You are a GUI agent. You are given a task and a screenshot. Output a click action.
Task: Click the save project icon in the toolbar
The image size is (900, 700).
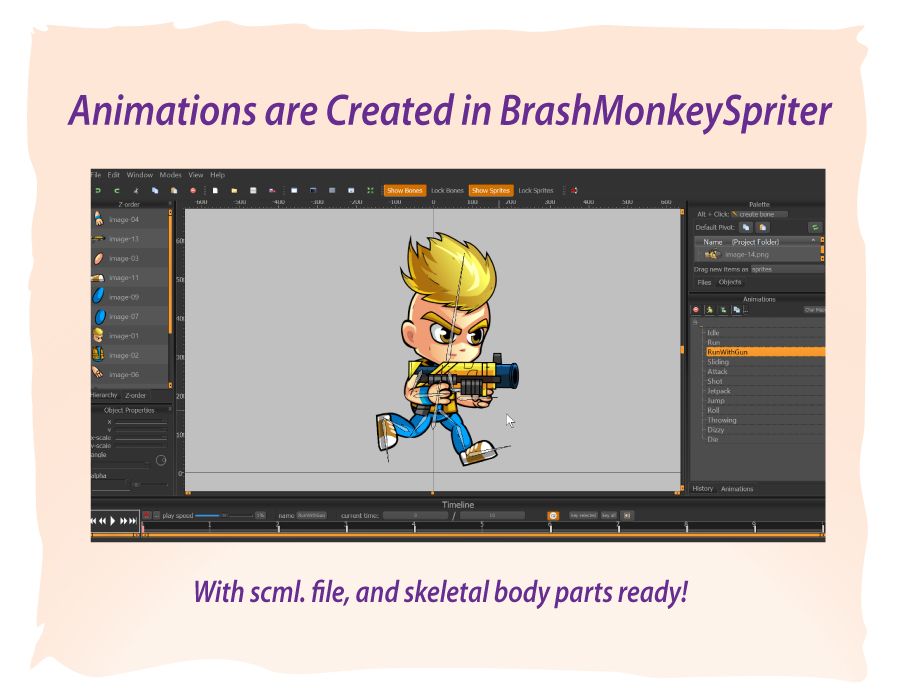pos(253,190)
